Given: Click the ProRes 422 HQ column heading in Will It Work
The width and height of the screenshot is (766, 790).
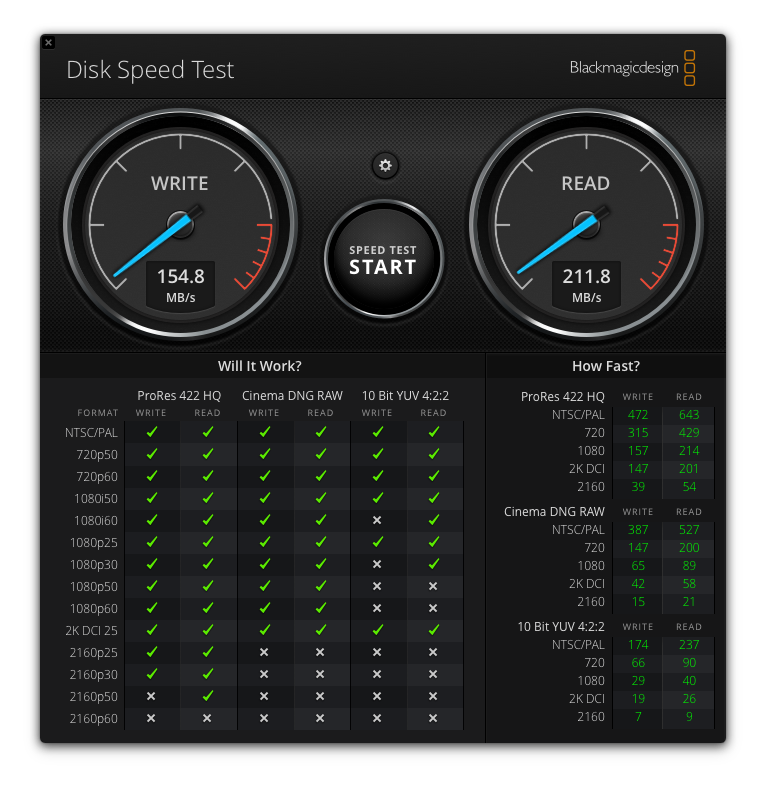Looking at the screenshot, I should (179, 396).
